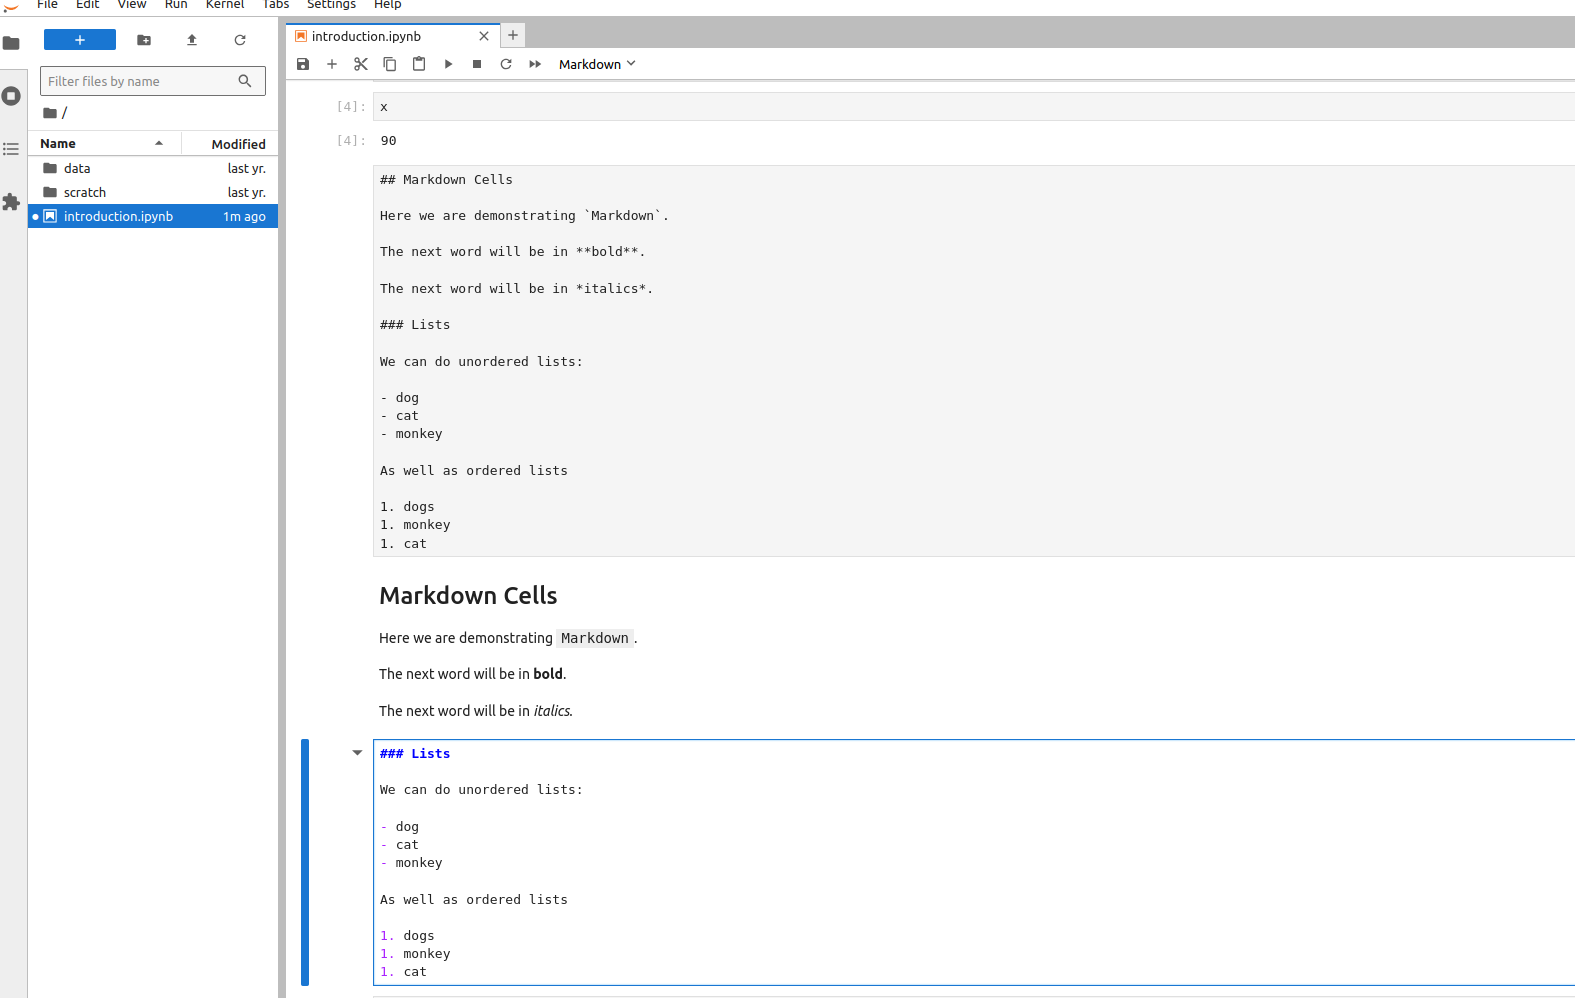Viewport: 1575px width, 998px height.
Task: Open the extension manager puzzle icon
Action: [x=11, y=202]
